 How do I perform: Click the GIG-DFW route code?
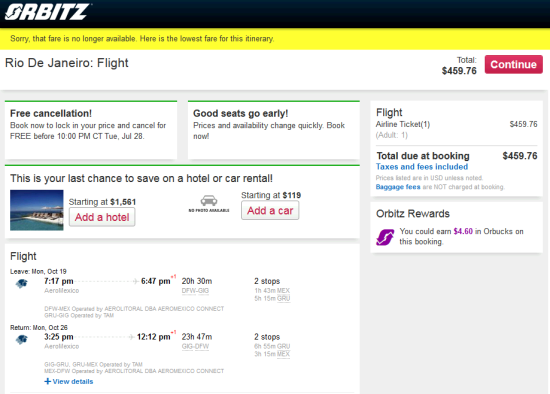pyautogui.click(x=195, y=347)
